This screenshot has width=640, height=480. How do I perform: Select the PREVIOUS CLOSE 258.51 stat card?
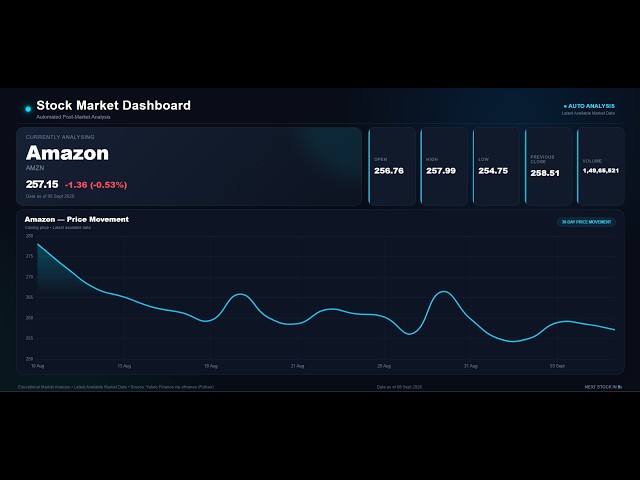[x=549, y=166]
